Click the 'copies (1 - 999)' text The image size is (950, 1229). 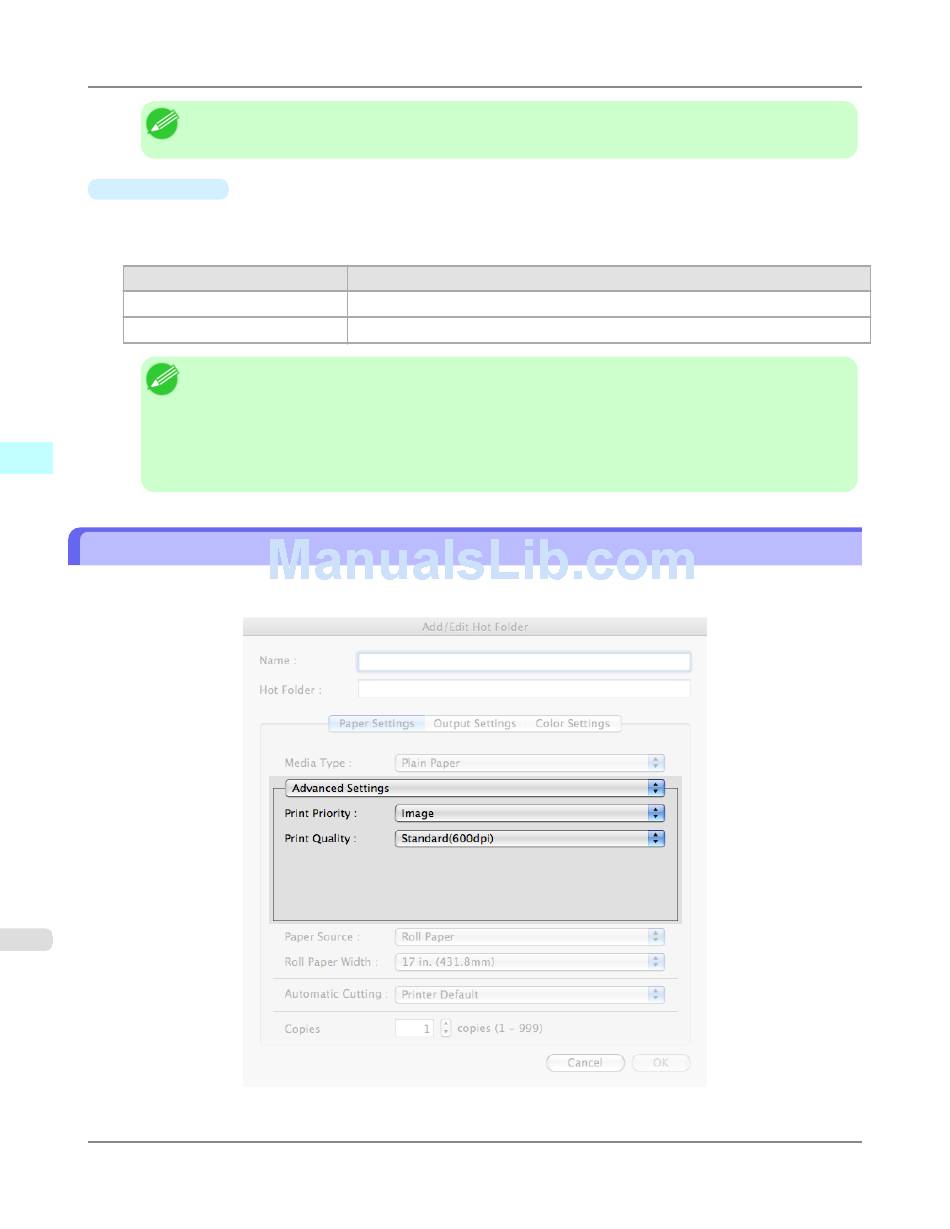coord(500,1028)
